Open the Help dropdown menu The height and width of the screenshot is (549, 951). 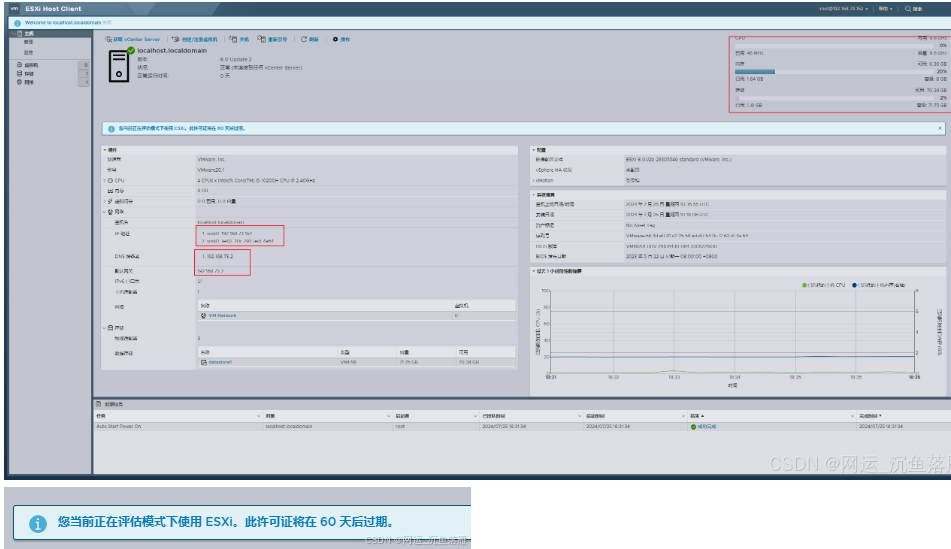[x=885, y=8]
